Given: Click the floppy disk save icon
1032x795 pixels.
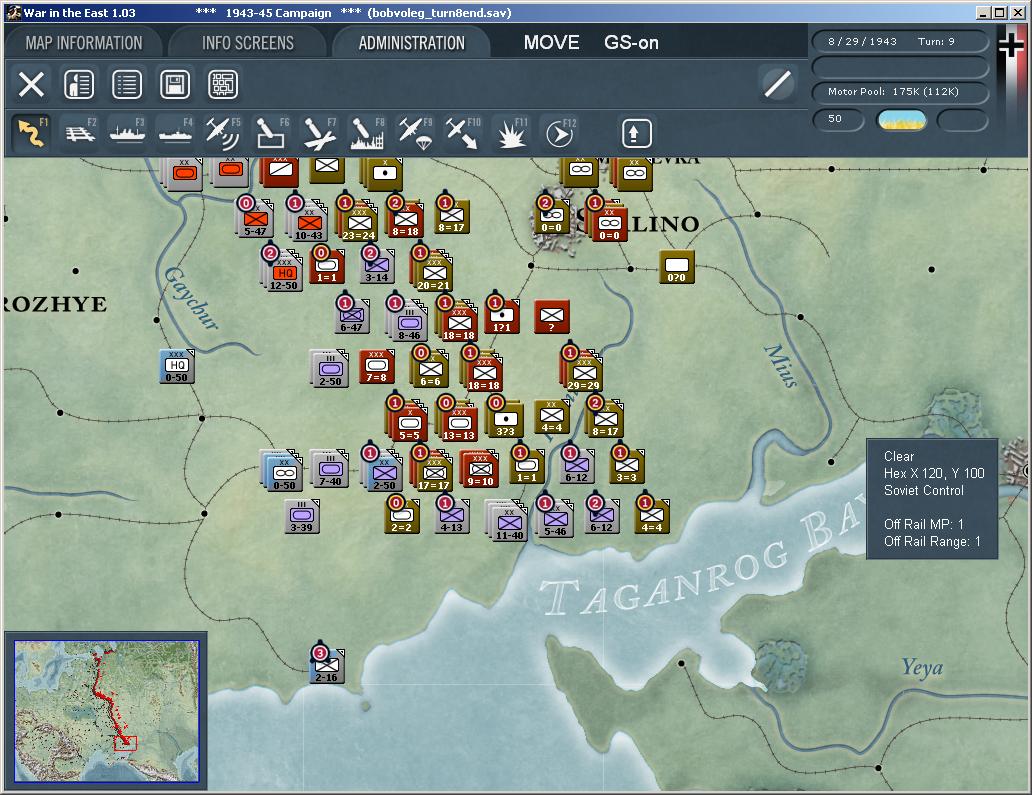Looking at the screenshot, I should (175, 84).
